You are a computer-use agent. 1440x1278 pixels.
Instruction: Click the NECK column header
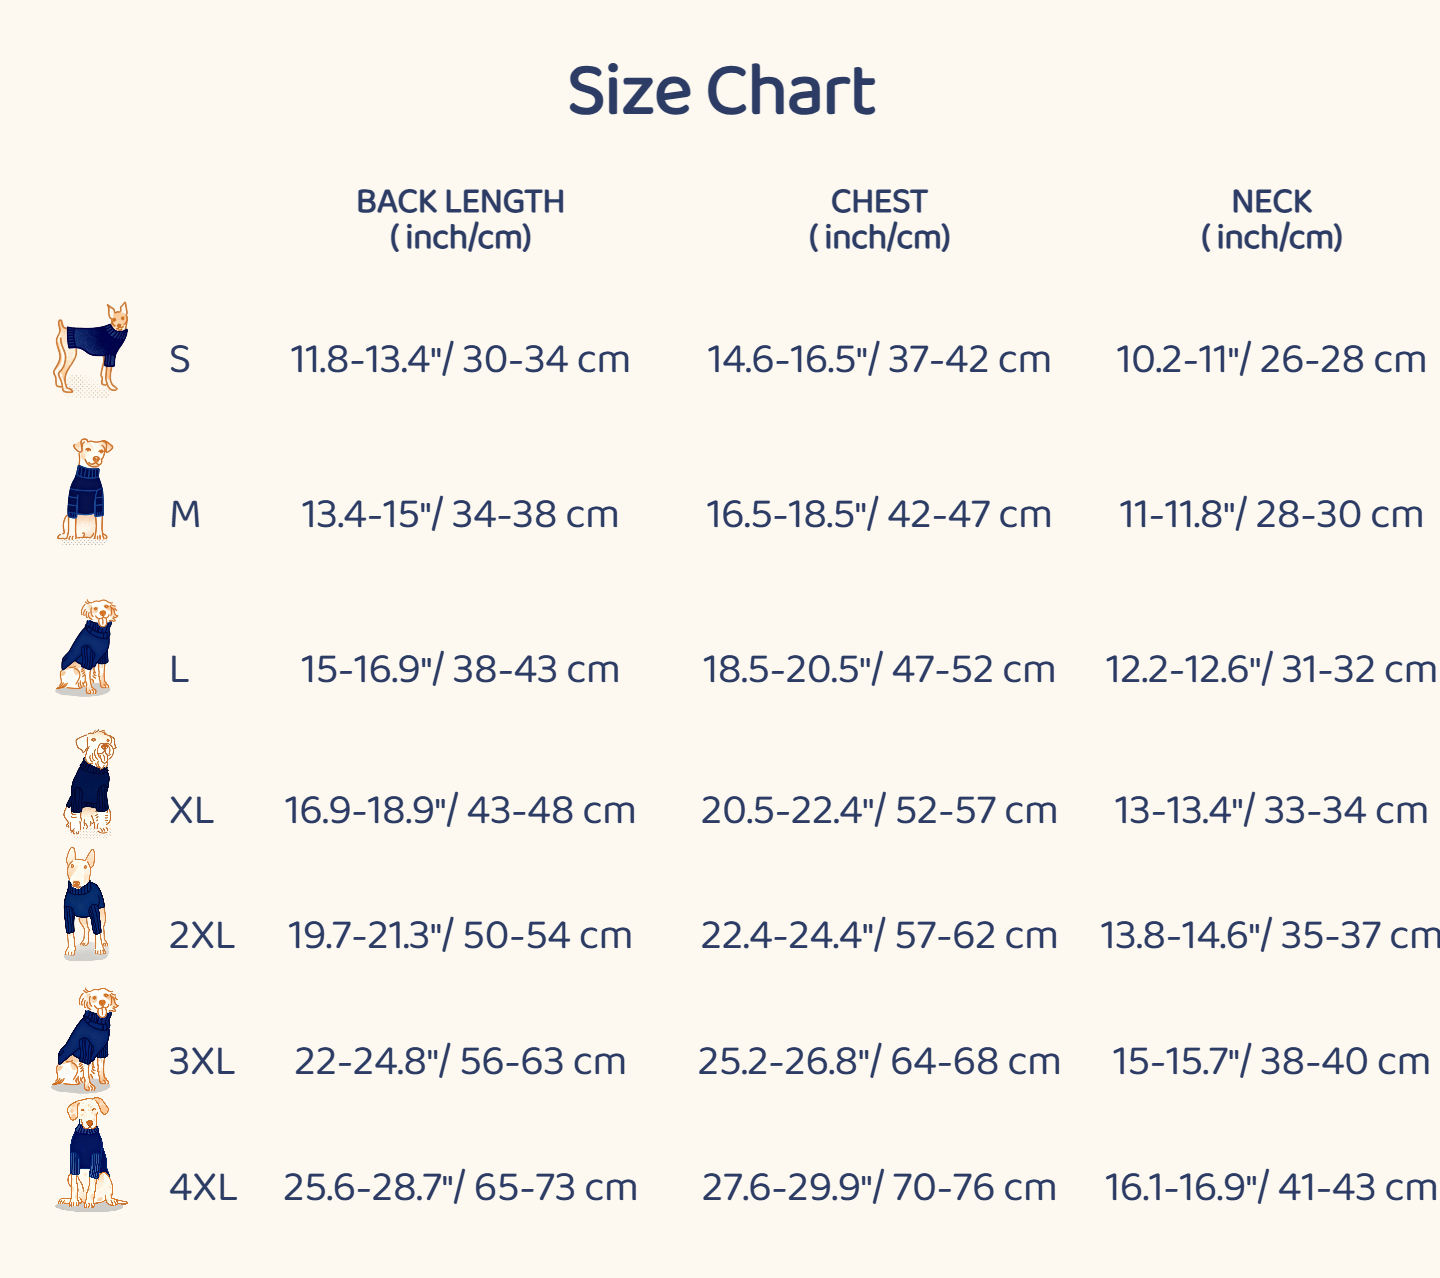tap(1271, 219)
